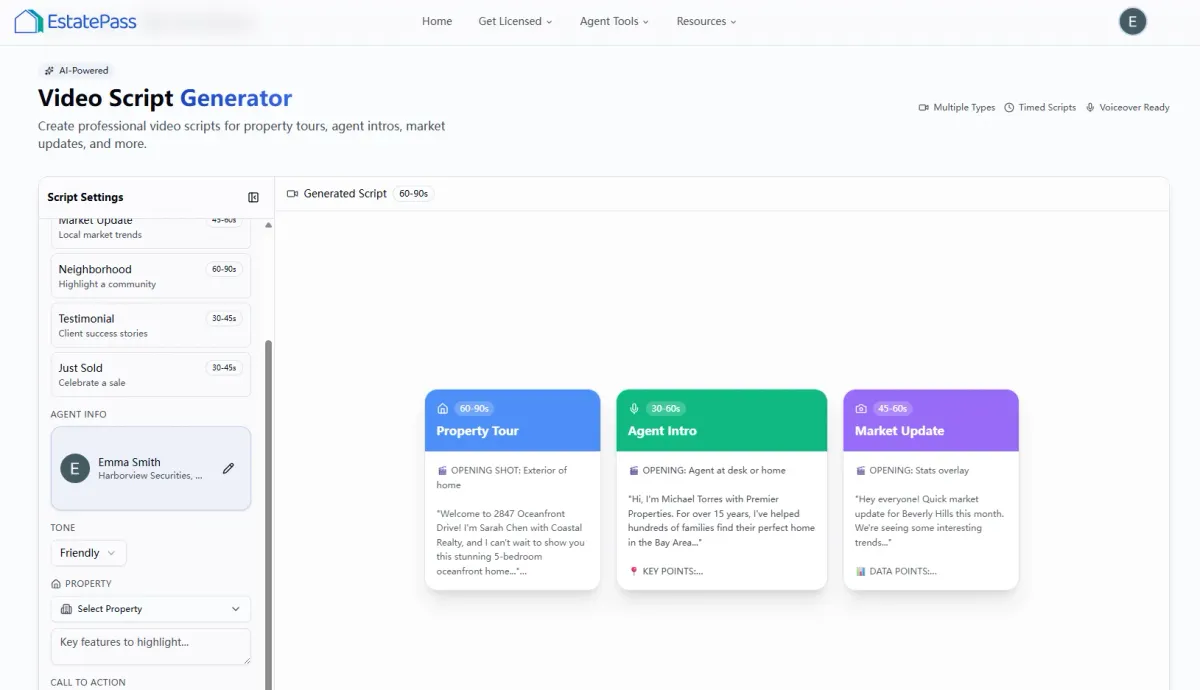Select the Testimonial script type
This screenshot has height=690, width=1200.
point(150,325)
